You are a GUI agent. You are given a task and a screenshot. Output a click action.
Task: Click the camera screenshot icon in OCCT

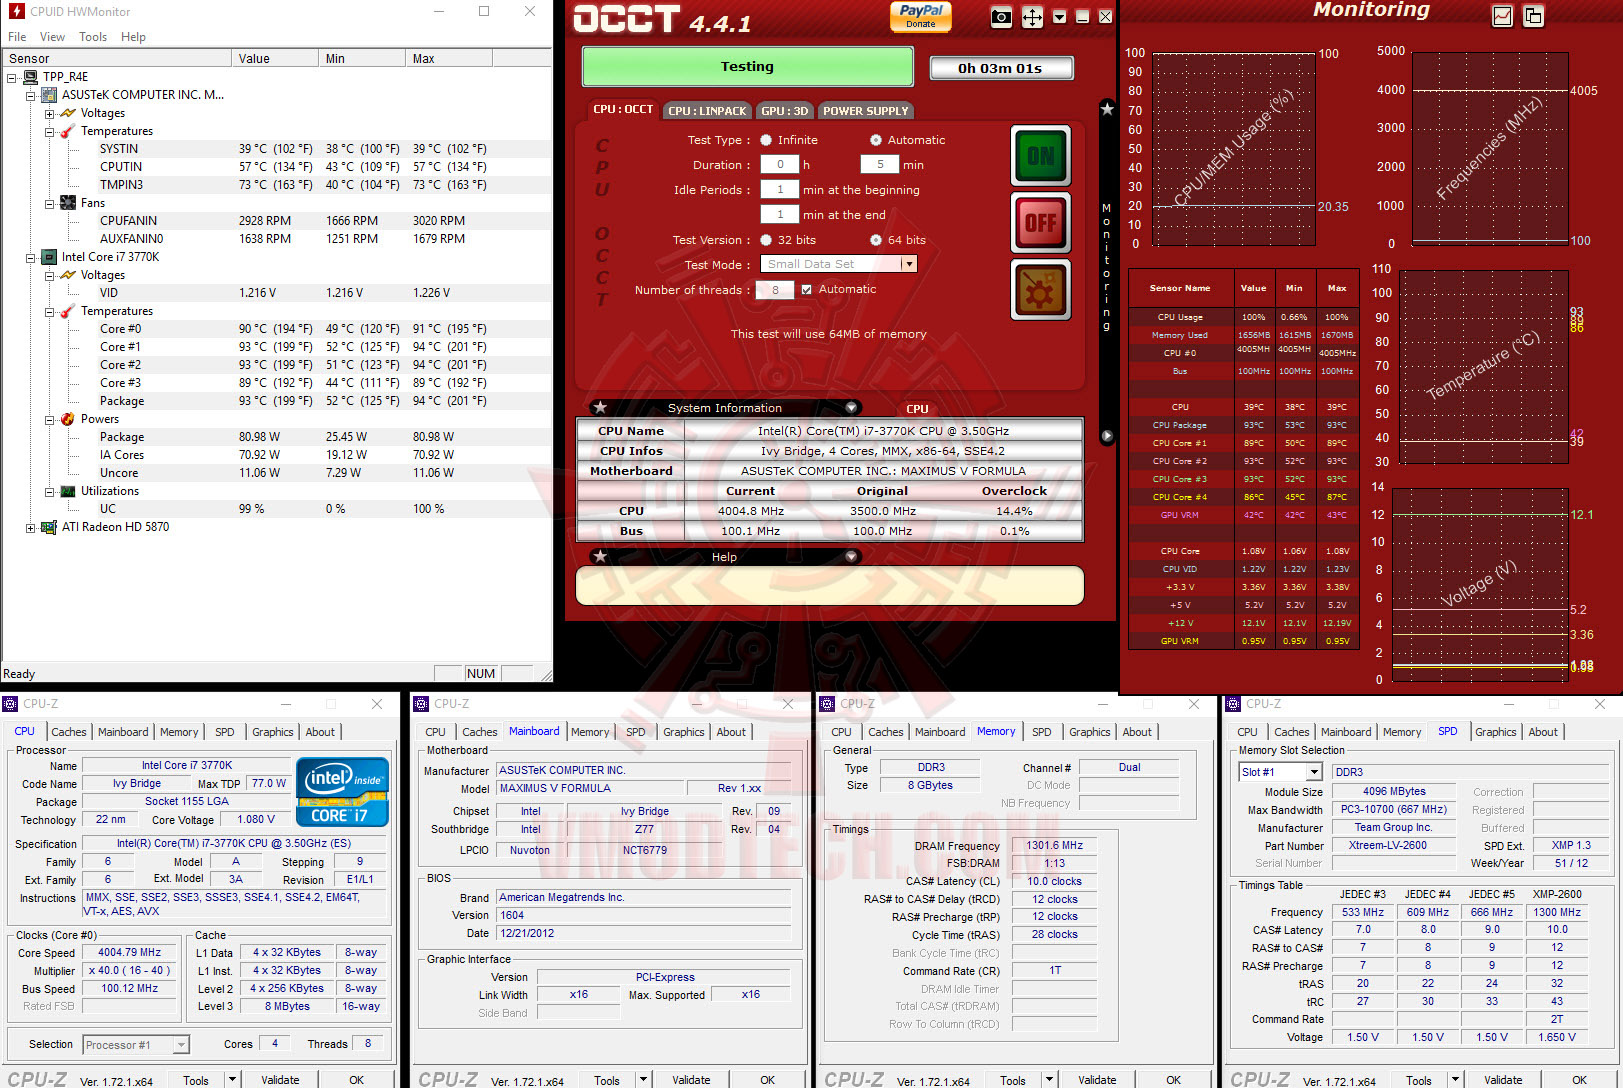click(x=1001, y=17)
